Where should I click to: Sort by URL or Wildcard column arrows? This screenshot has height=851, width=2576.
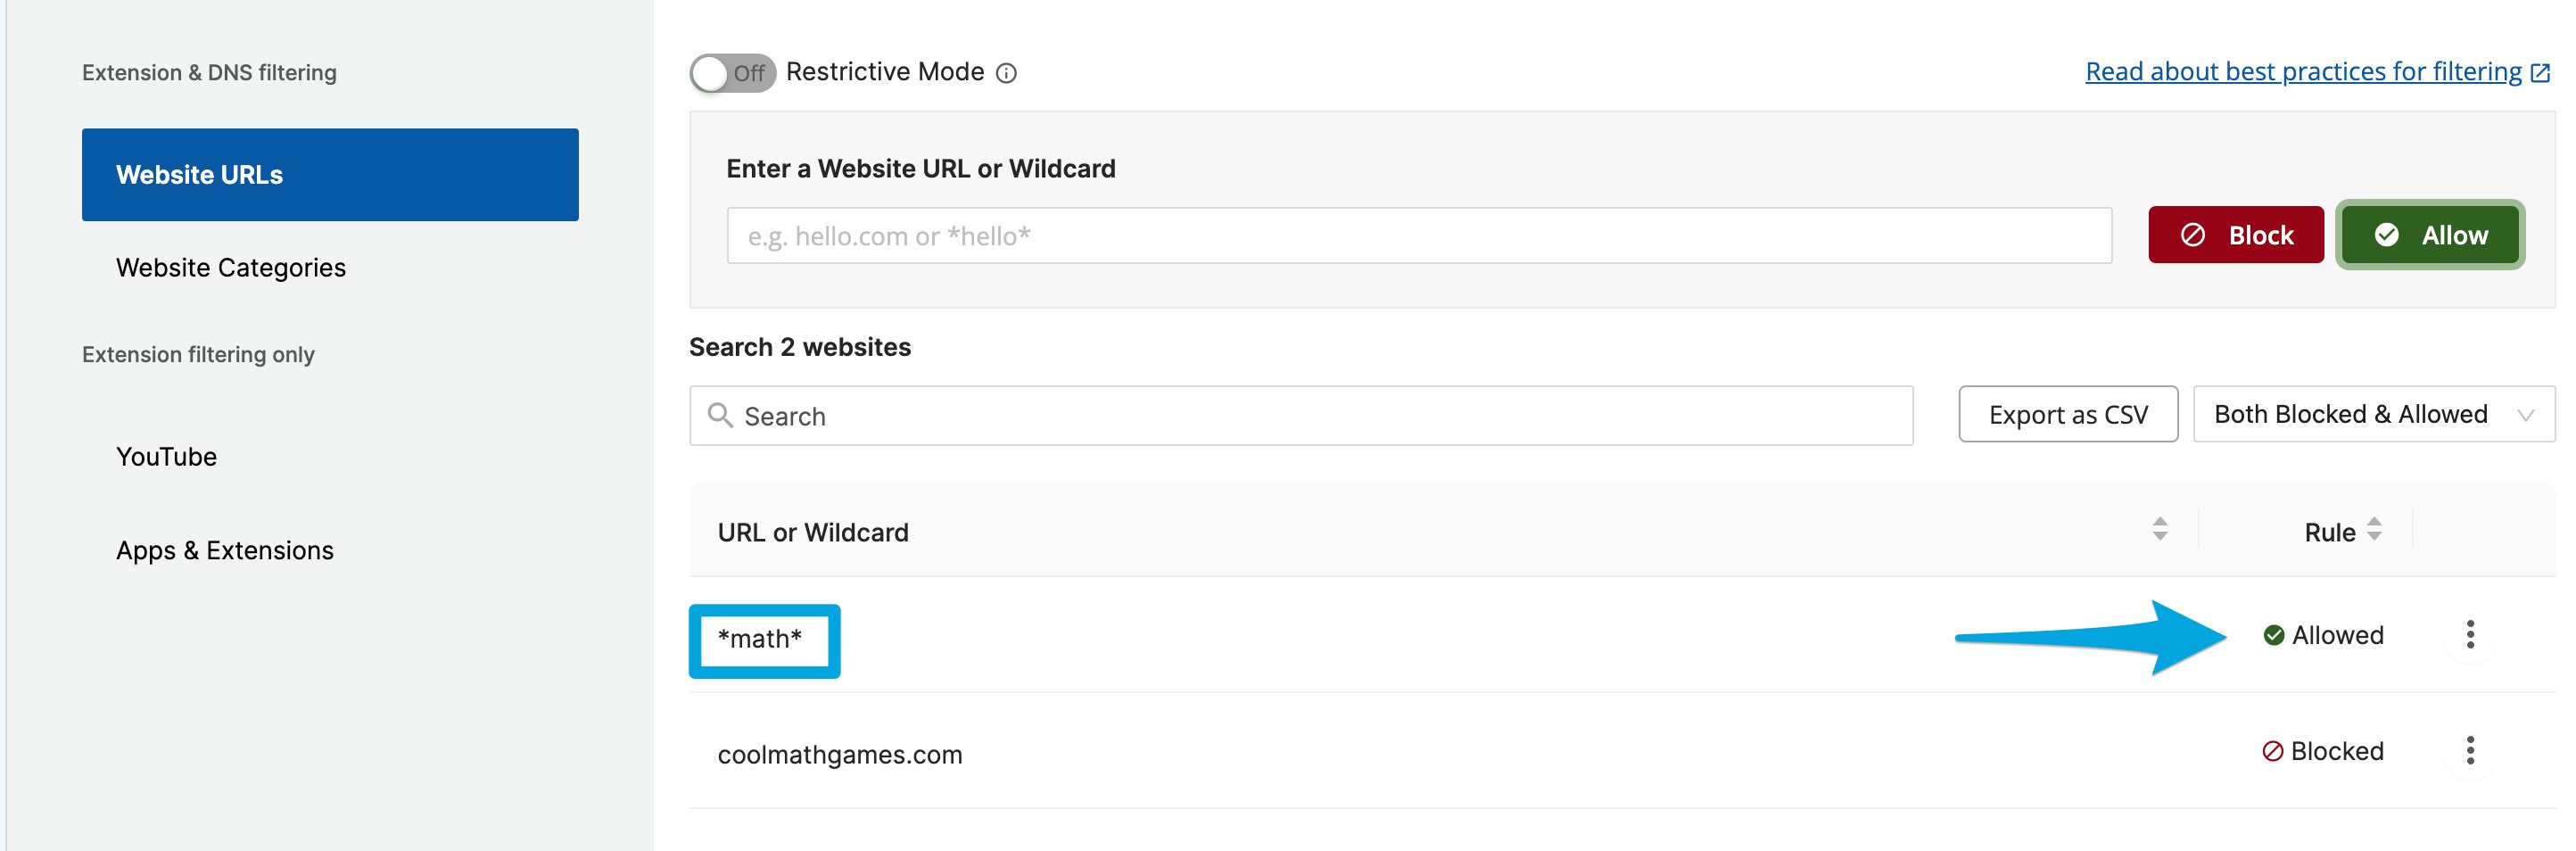click(2160, 529)
